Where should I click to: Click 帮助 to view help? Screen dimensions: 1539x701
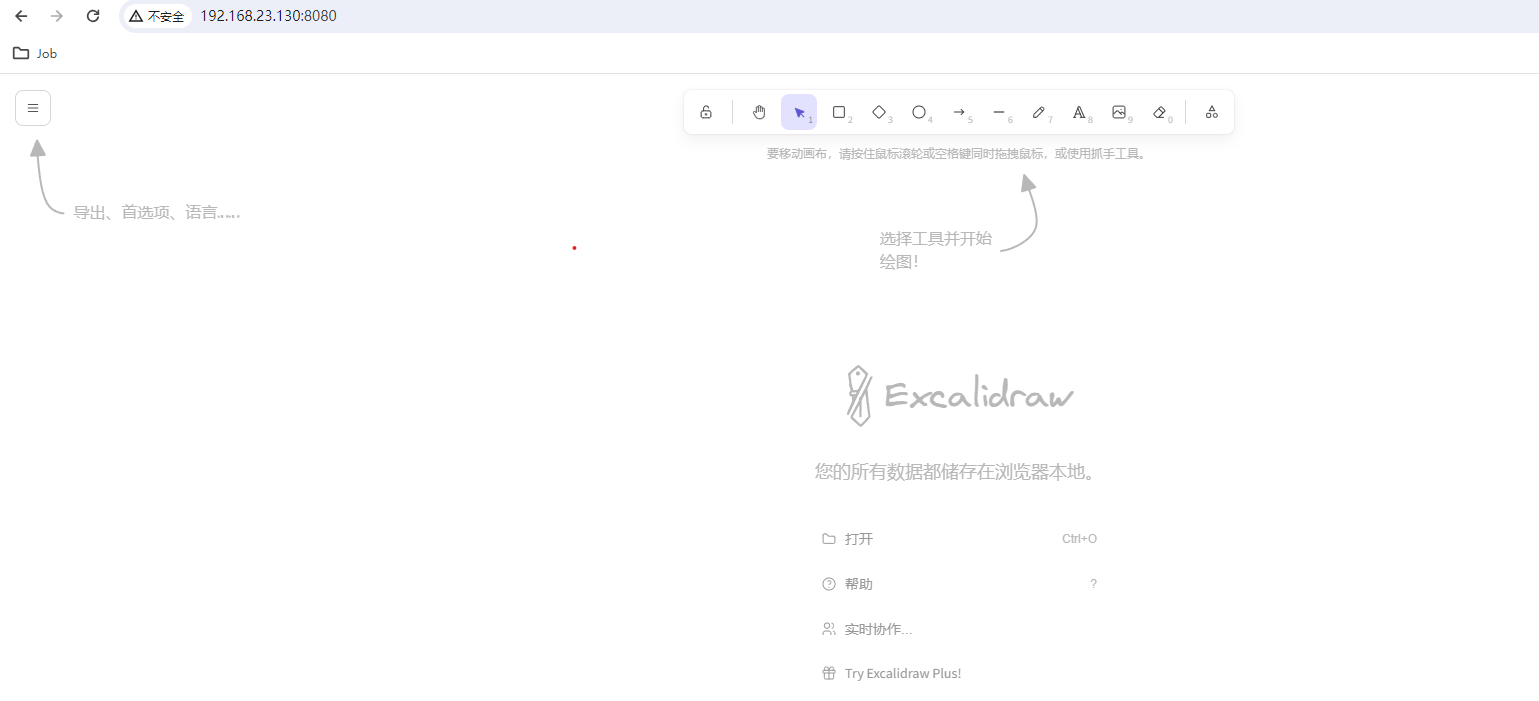[858, 583]
